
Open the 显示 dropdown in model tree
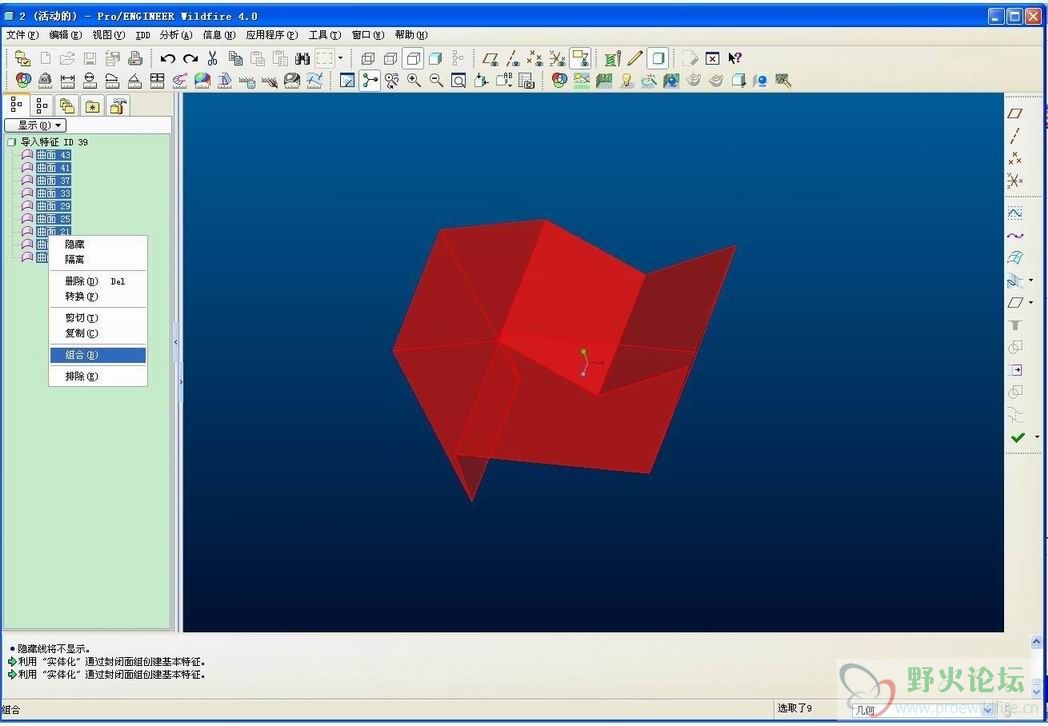click(35, 125)
